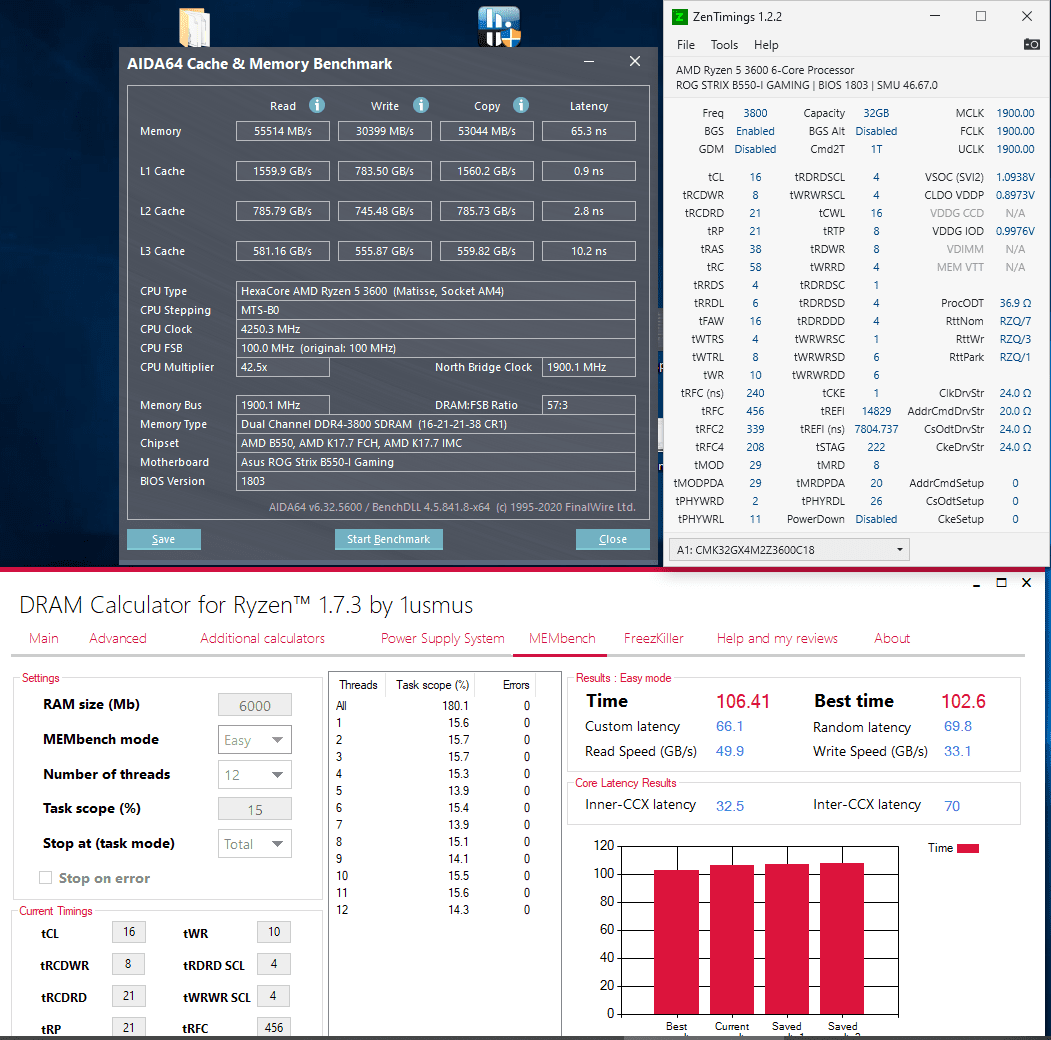
Task: Click the Copy info icon in AIDA64
Action: pyautogui.click(x=521, y=105)
